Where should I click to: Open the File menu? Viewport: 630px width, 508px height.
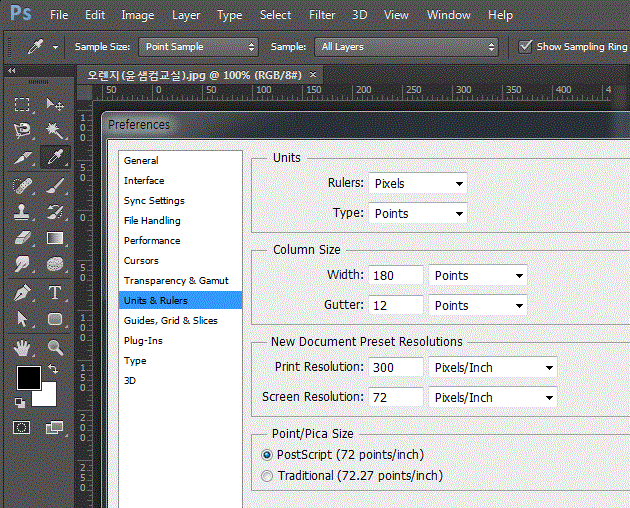point(59,15)
